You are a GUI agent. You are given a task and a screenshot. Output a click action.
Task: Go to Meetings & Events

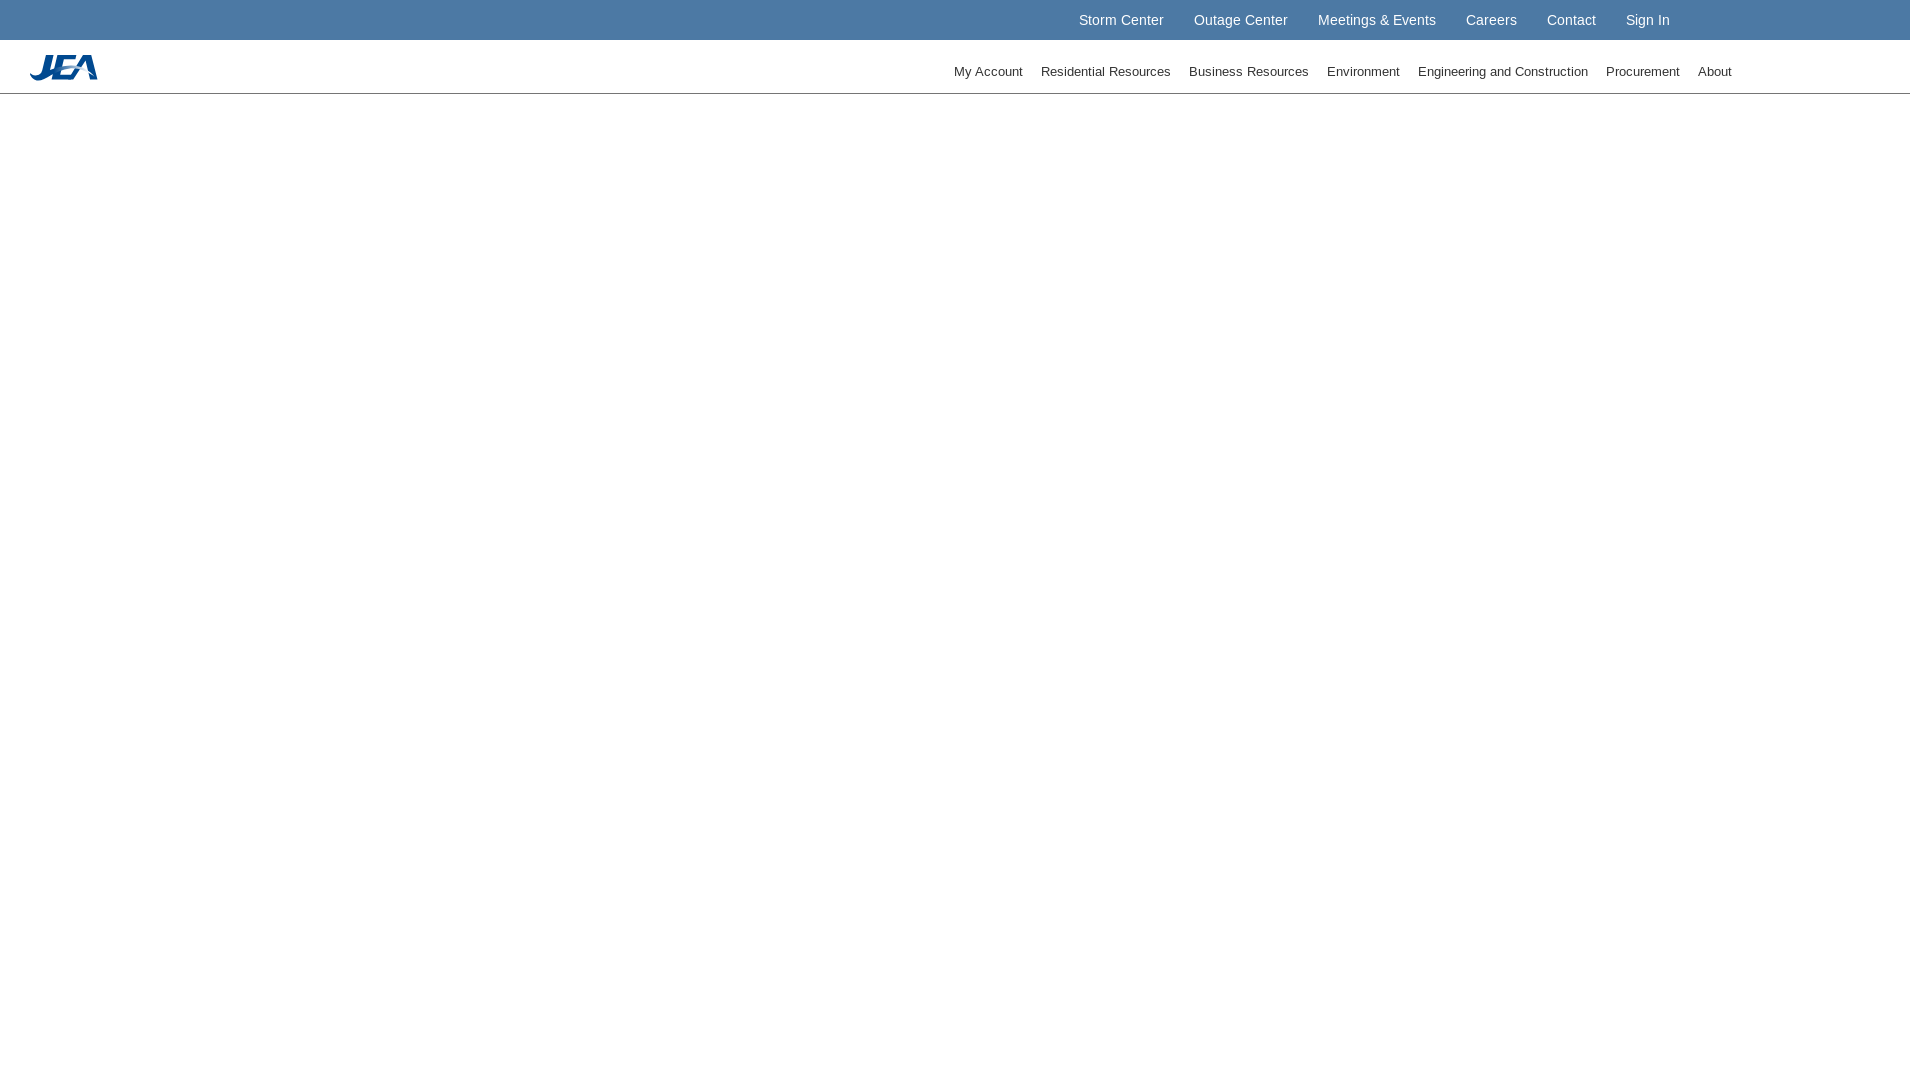tap(1376, 20)
